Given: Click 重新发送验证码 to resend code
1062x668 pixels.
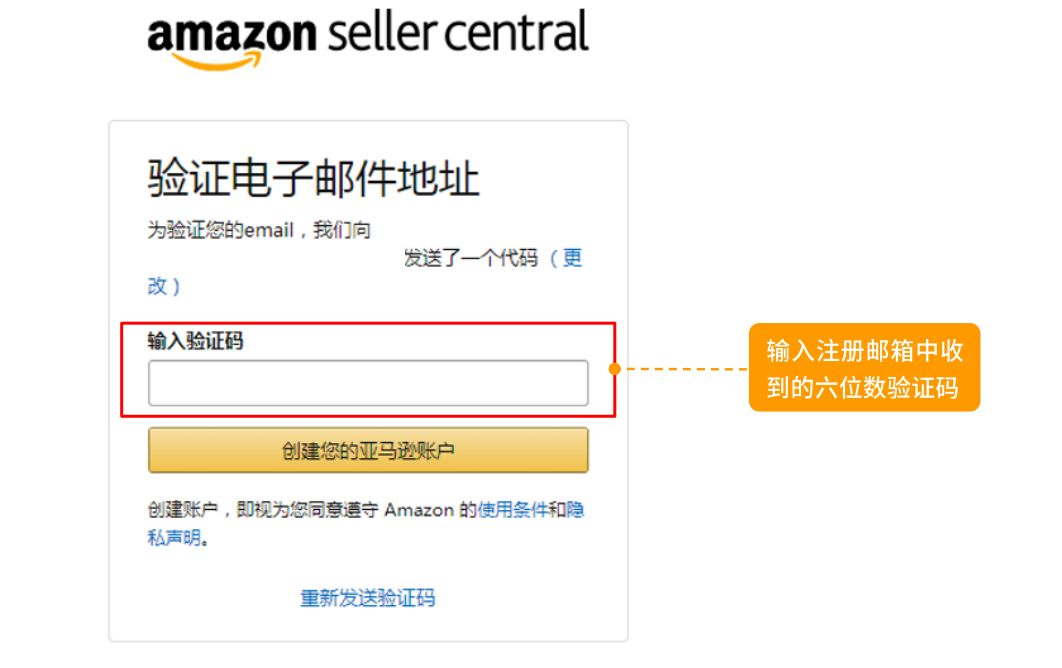Looking at the screenshot, I should 368,598.
